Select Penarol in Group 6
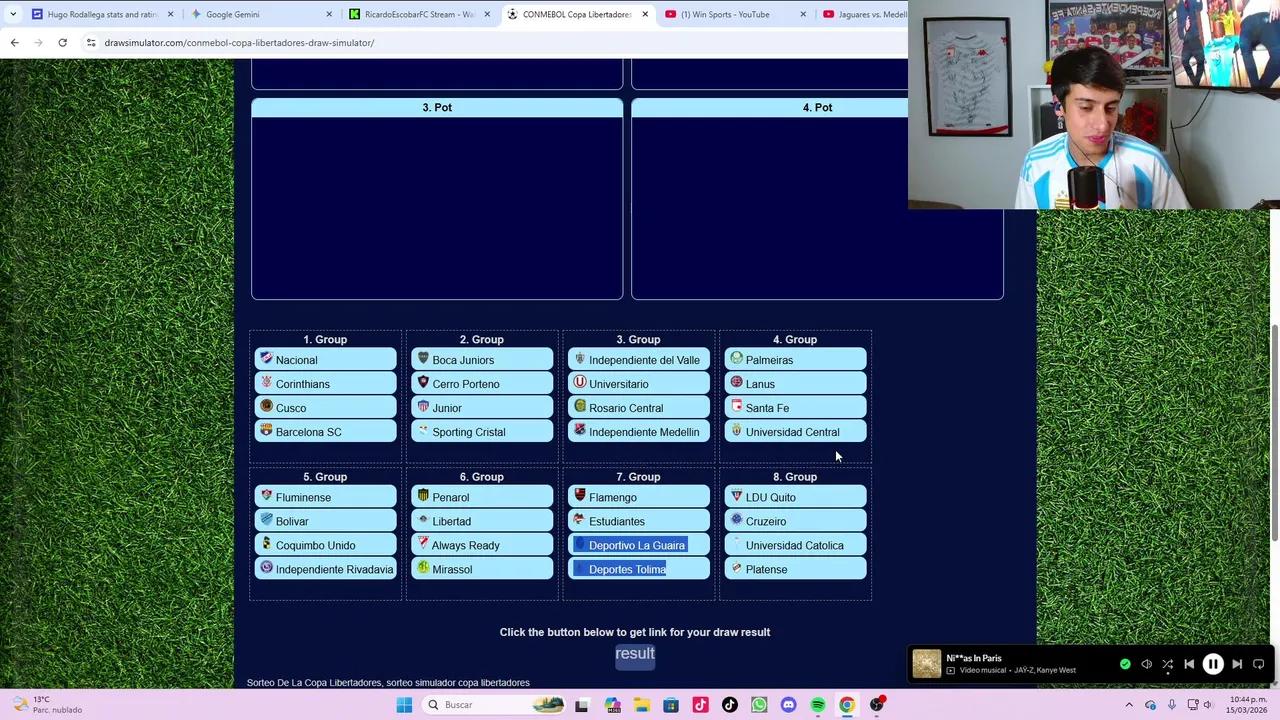Viewport: 1280px width, 720px height. (482, 497)
